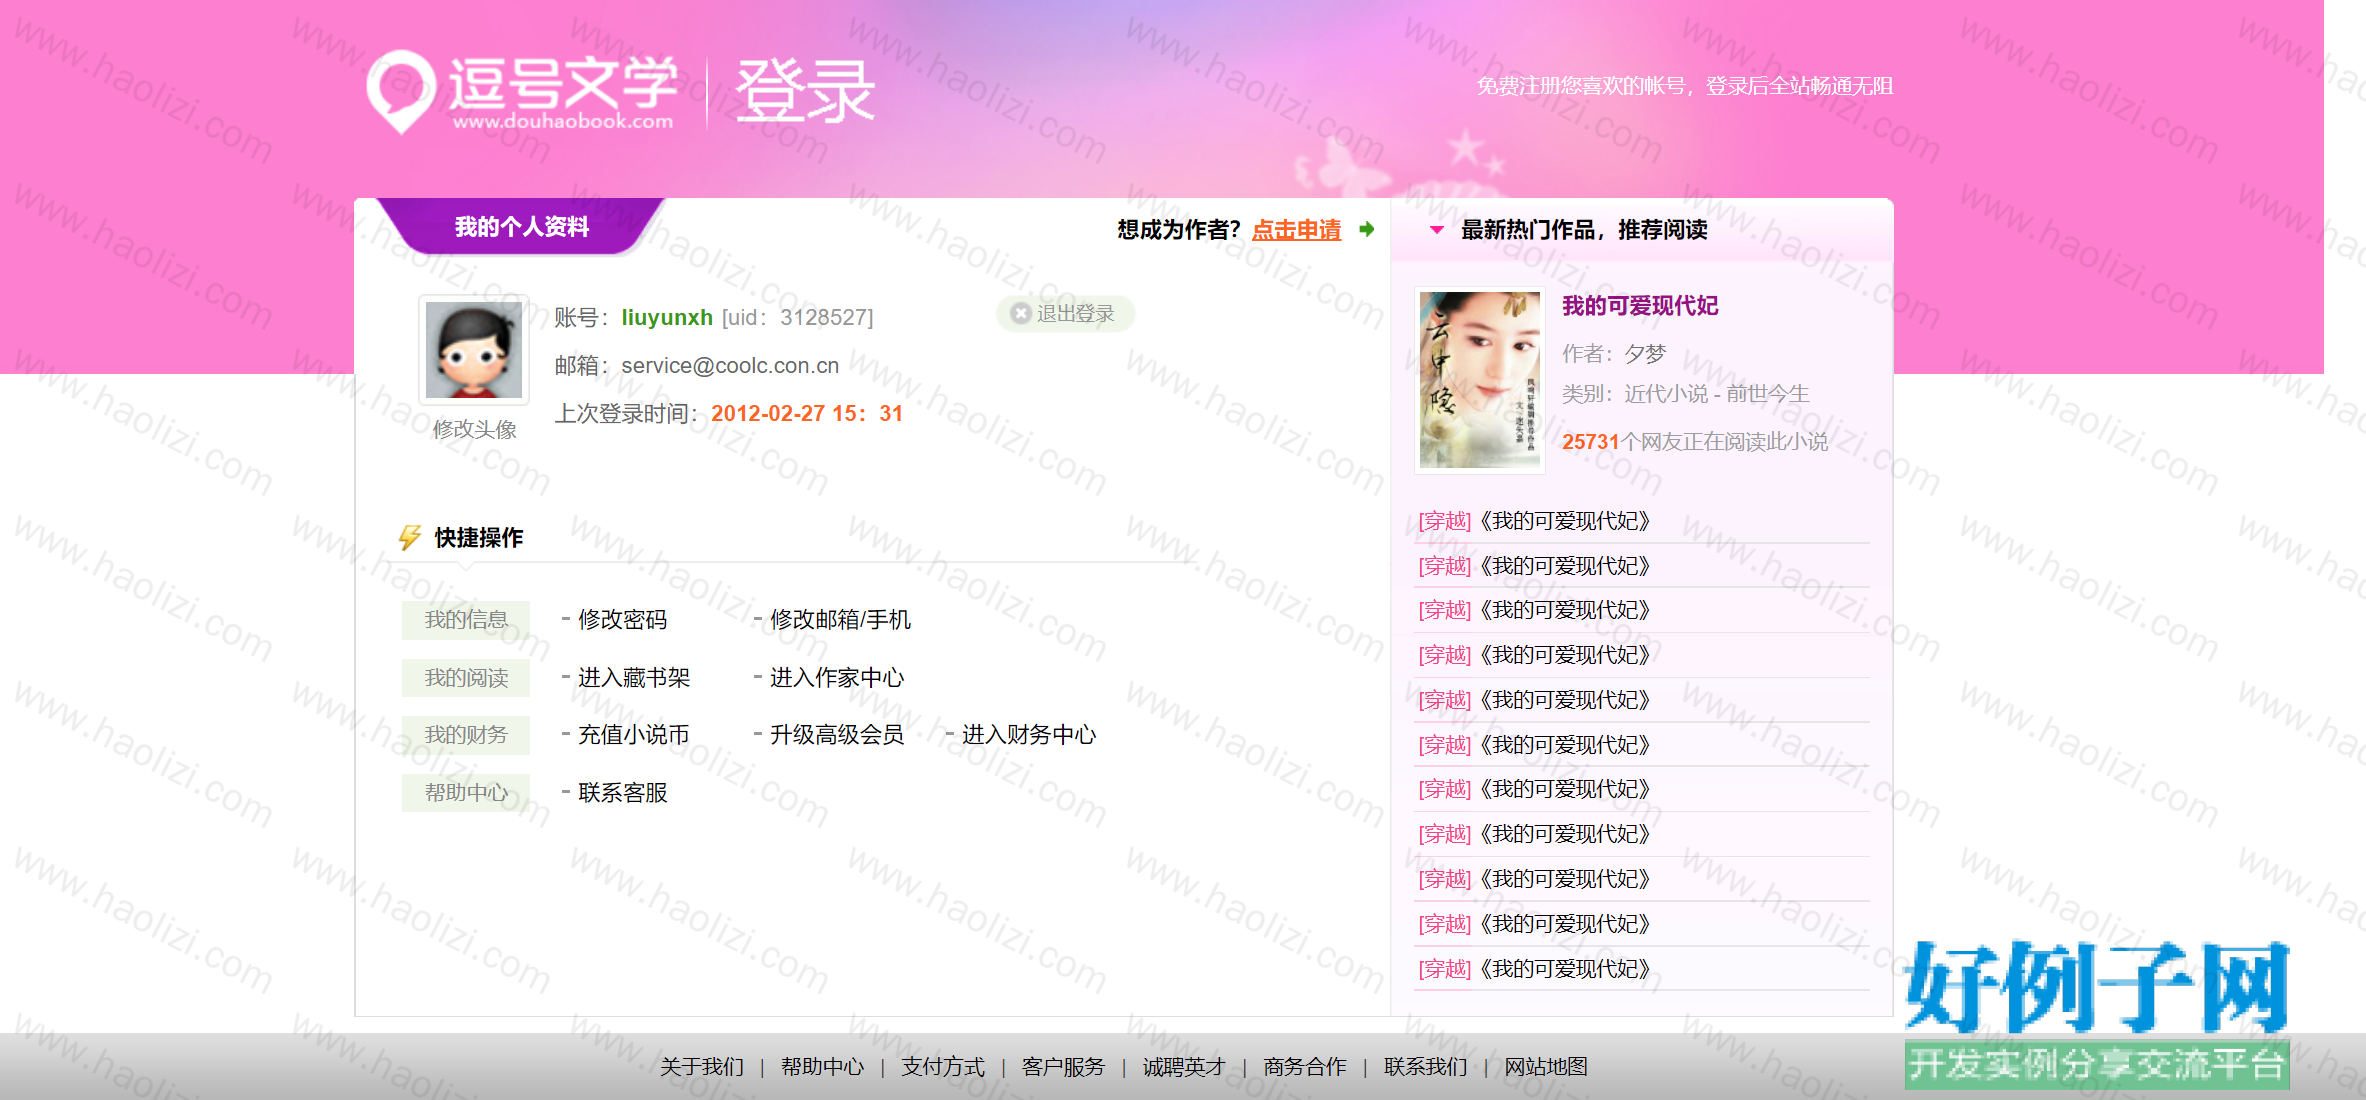The height and width of the screenshot is (1100, 2366).
Task: Click the 逗号文学 site logo
Action: point(522,92)
